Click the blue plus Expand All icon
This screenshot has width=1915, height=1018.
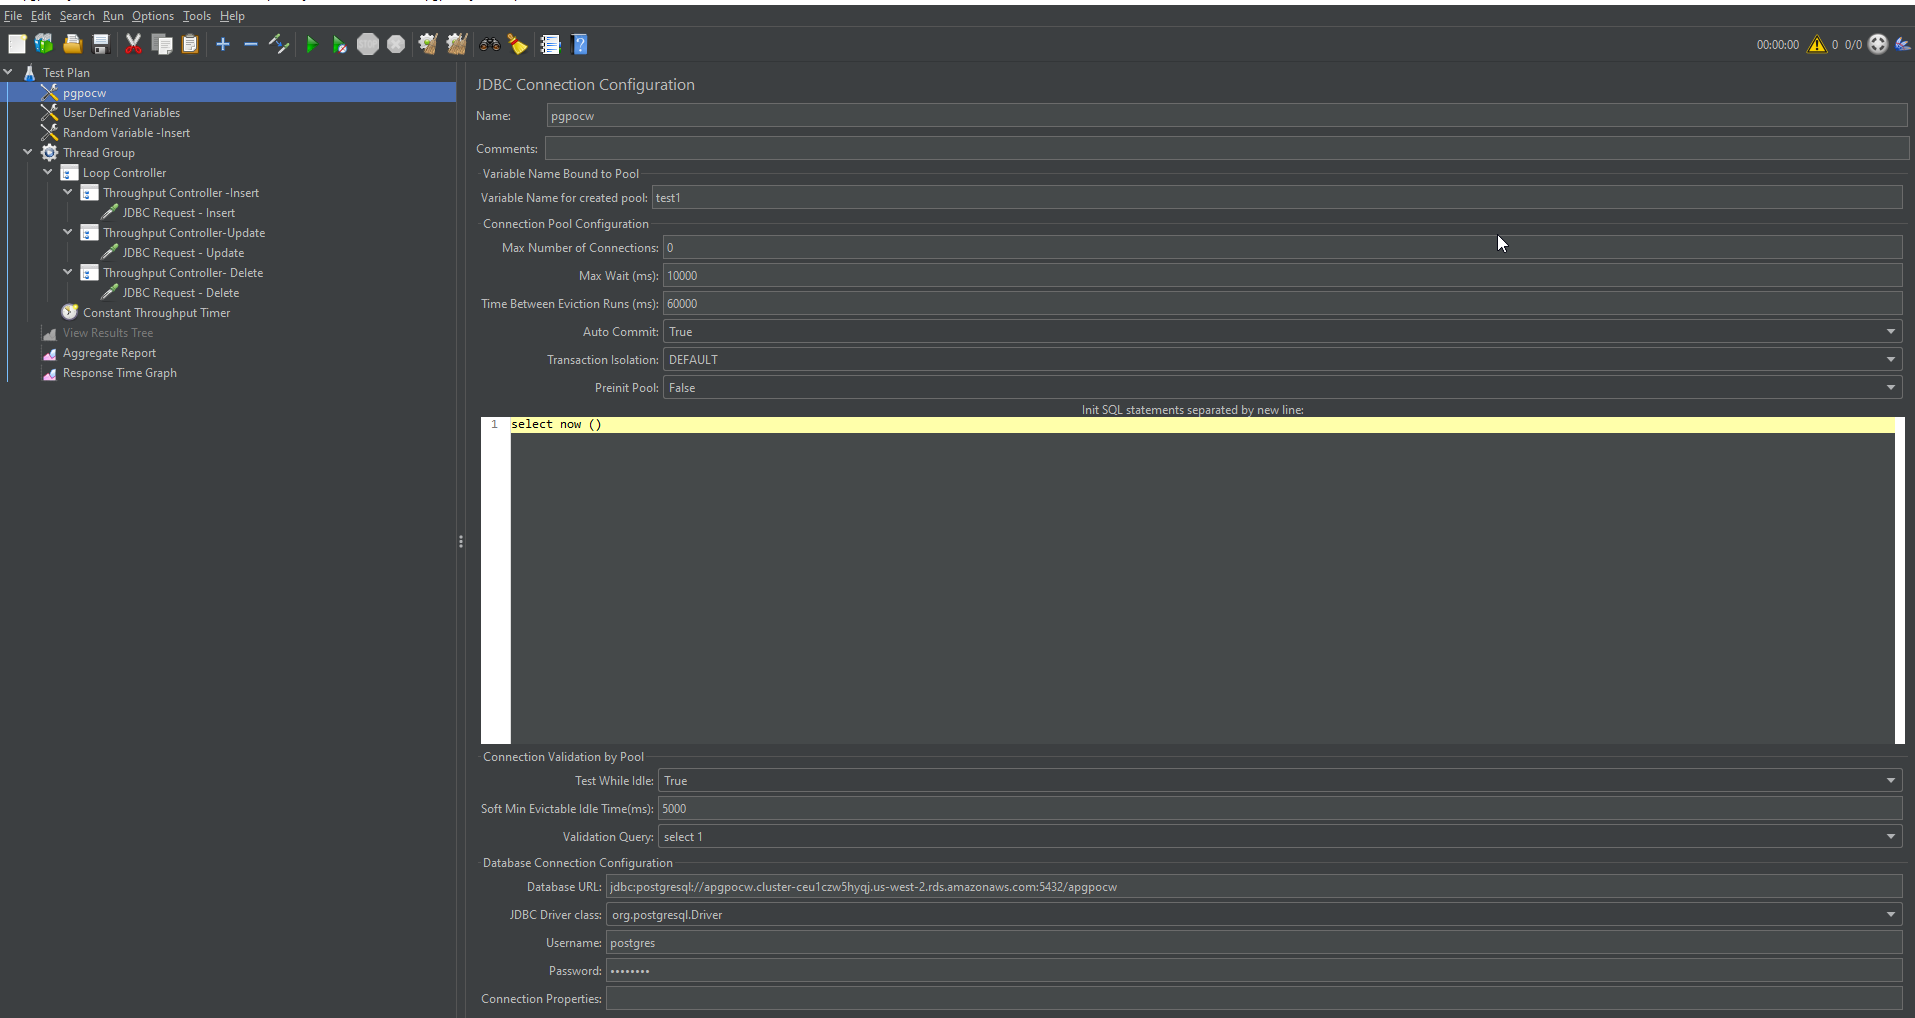[223, 44]
